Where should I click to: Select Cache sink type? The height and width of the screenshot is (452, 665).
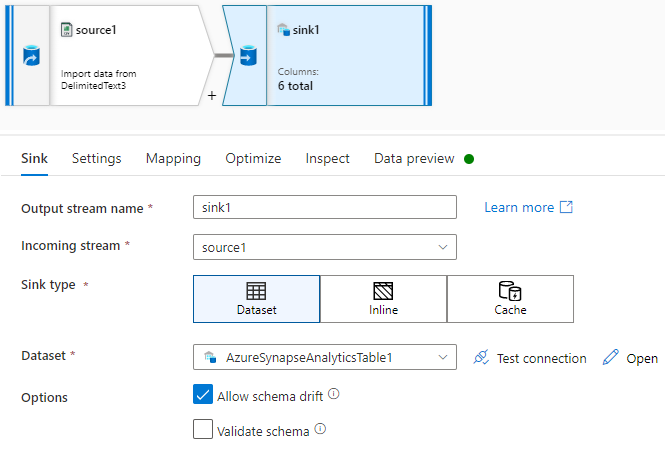(x=510, y=299)
